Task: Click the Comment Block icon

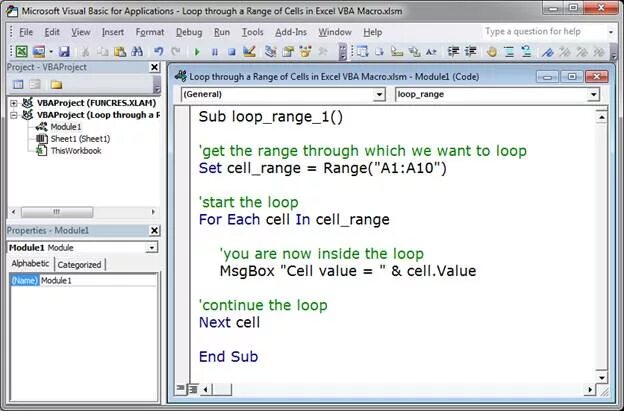Action: (x=509, y=51)
